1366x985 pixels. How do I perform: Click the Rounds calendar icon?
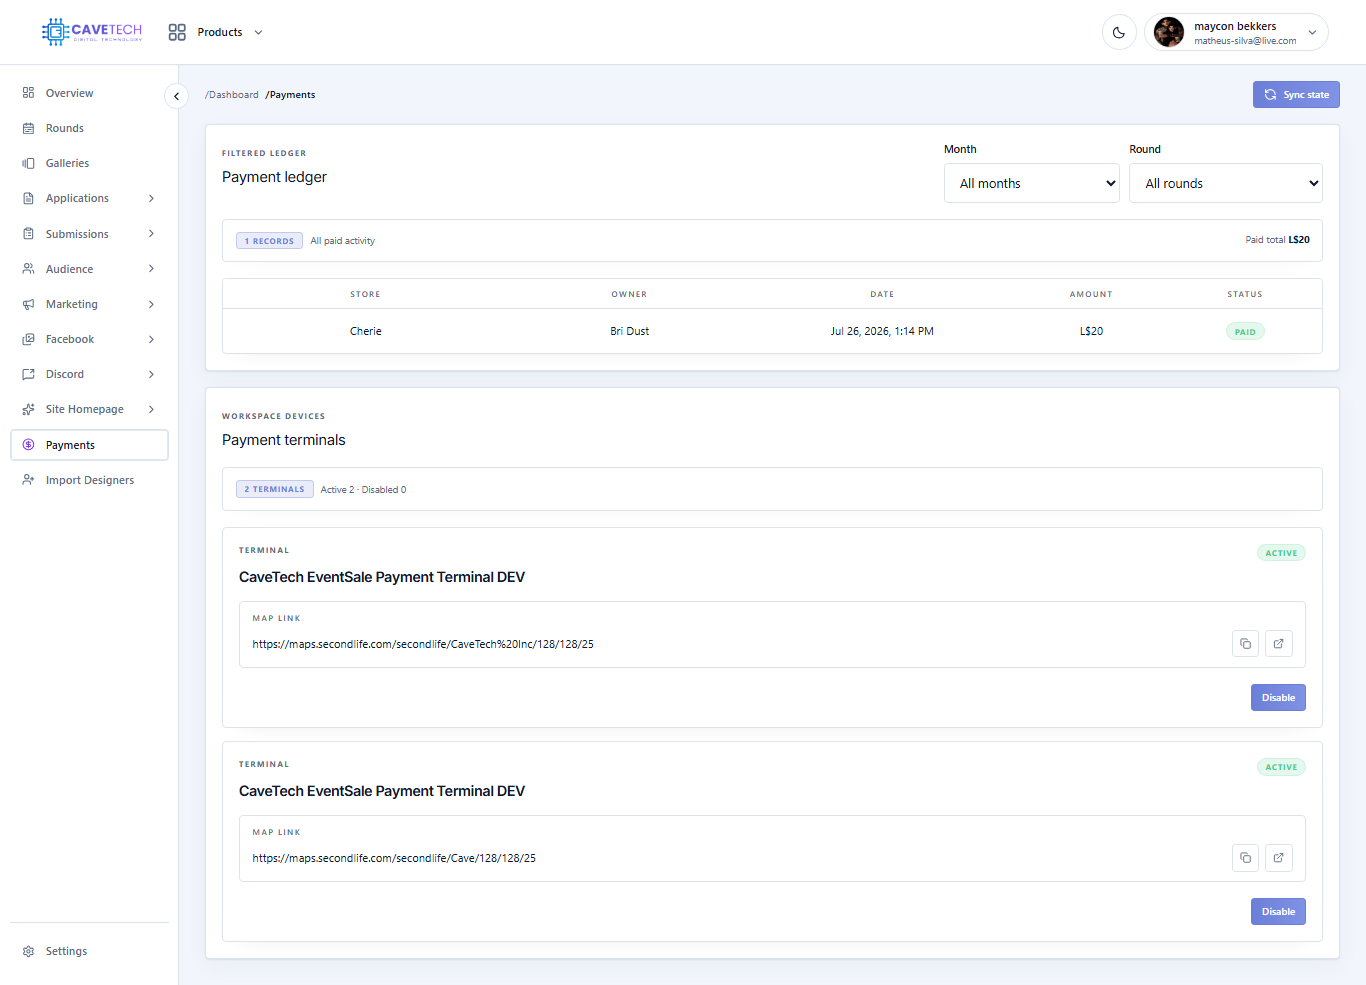tap(28, 128)
